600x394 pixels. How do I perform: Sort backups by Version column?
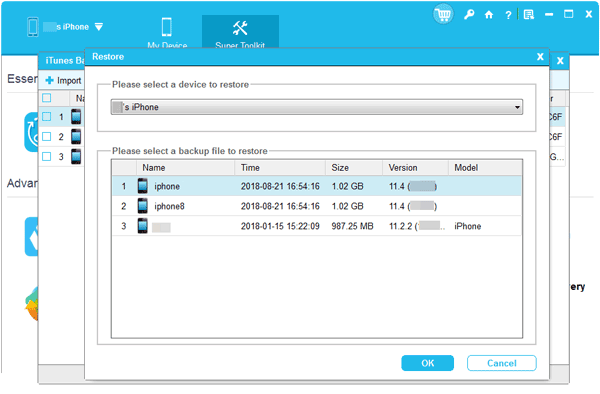[415, 168]
